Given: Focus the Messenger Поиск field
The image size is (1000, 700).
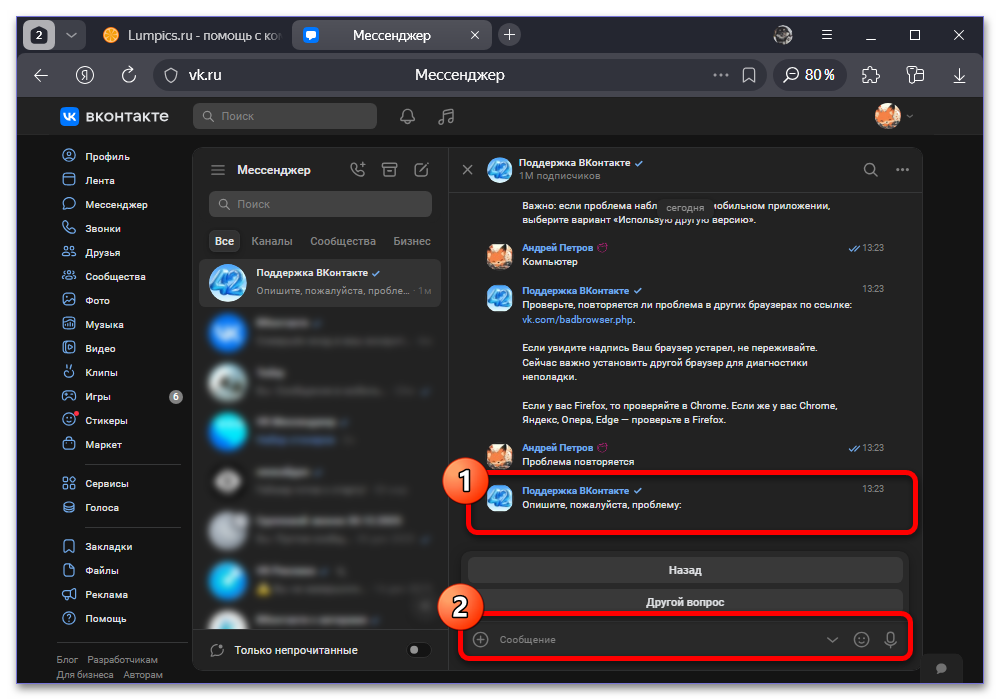Looking at the screenshot, I should coord(320,204).
